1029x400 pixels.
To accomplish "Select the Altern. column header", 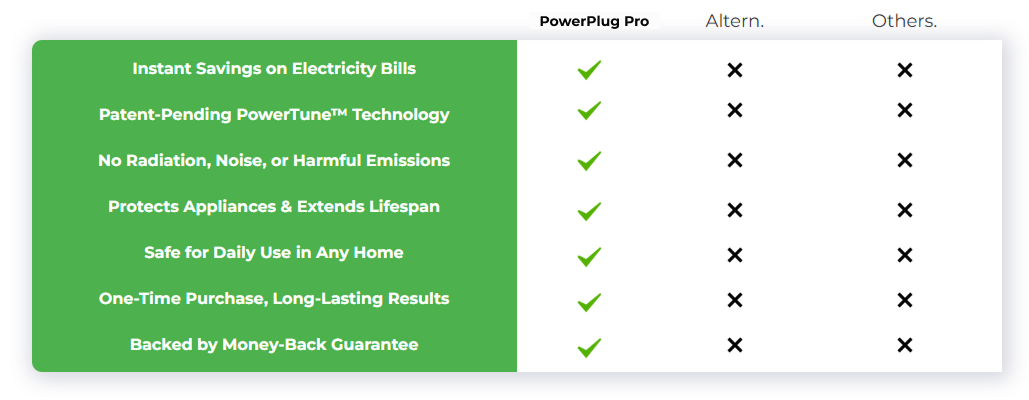I will click(x=734, y=21).
